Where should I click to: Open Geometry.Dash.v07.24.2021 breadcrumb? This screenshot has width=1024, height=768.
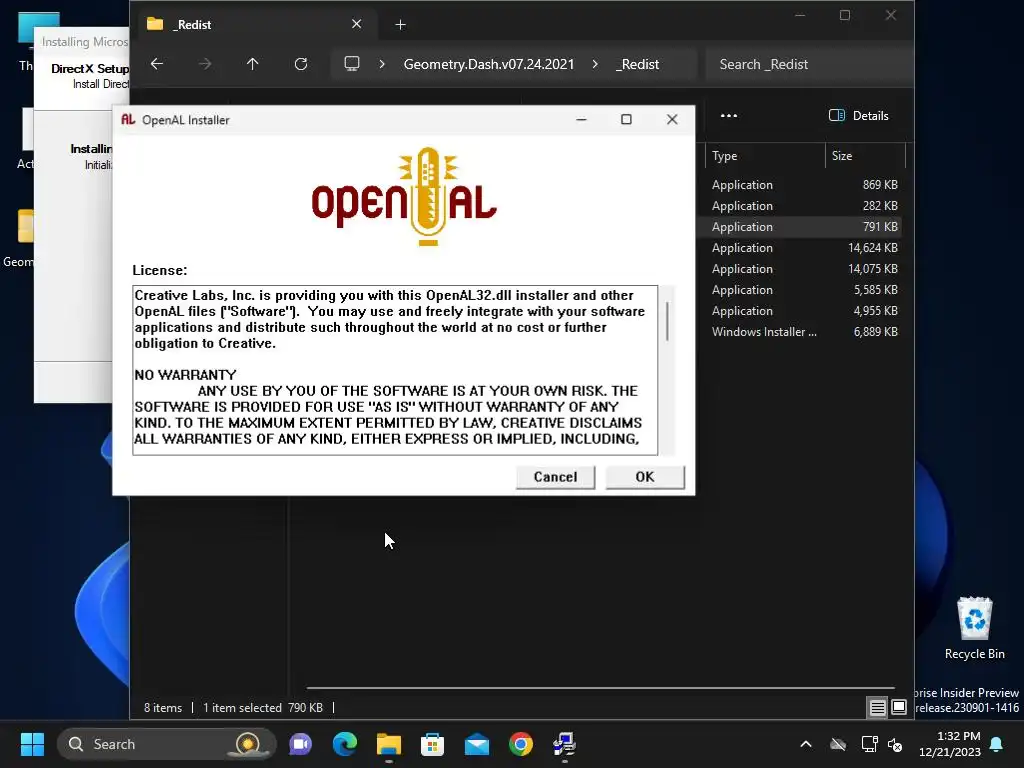[x=488, y=64]
